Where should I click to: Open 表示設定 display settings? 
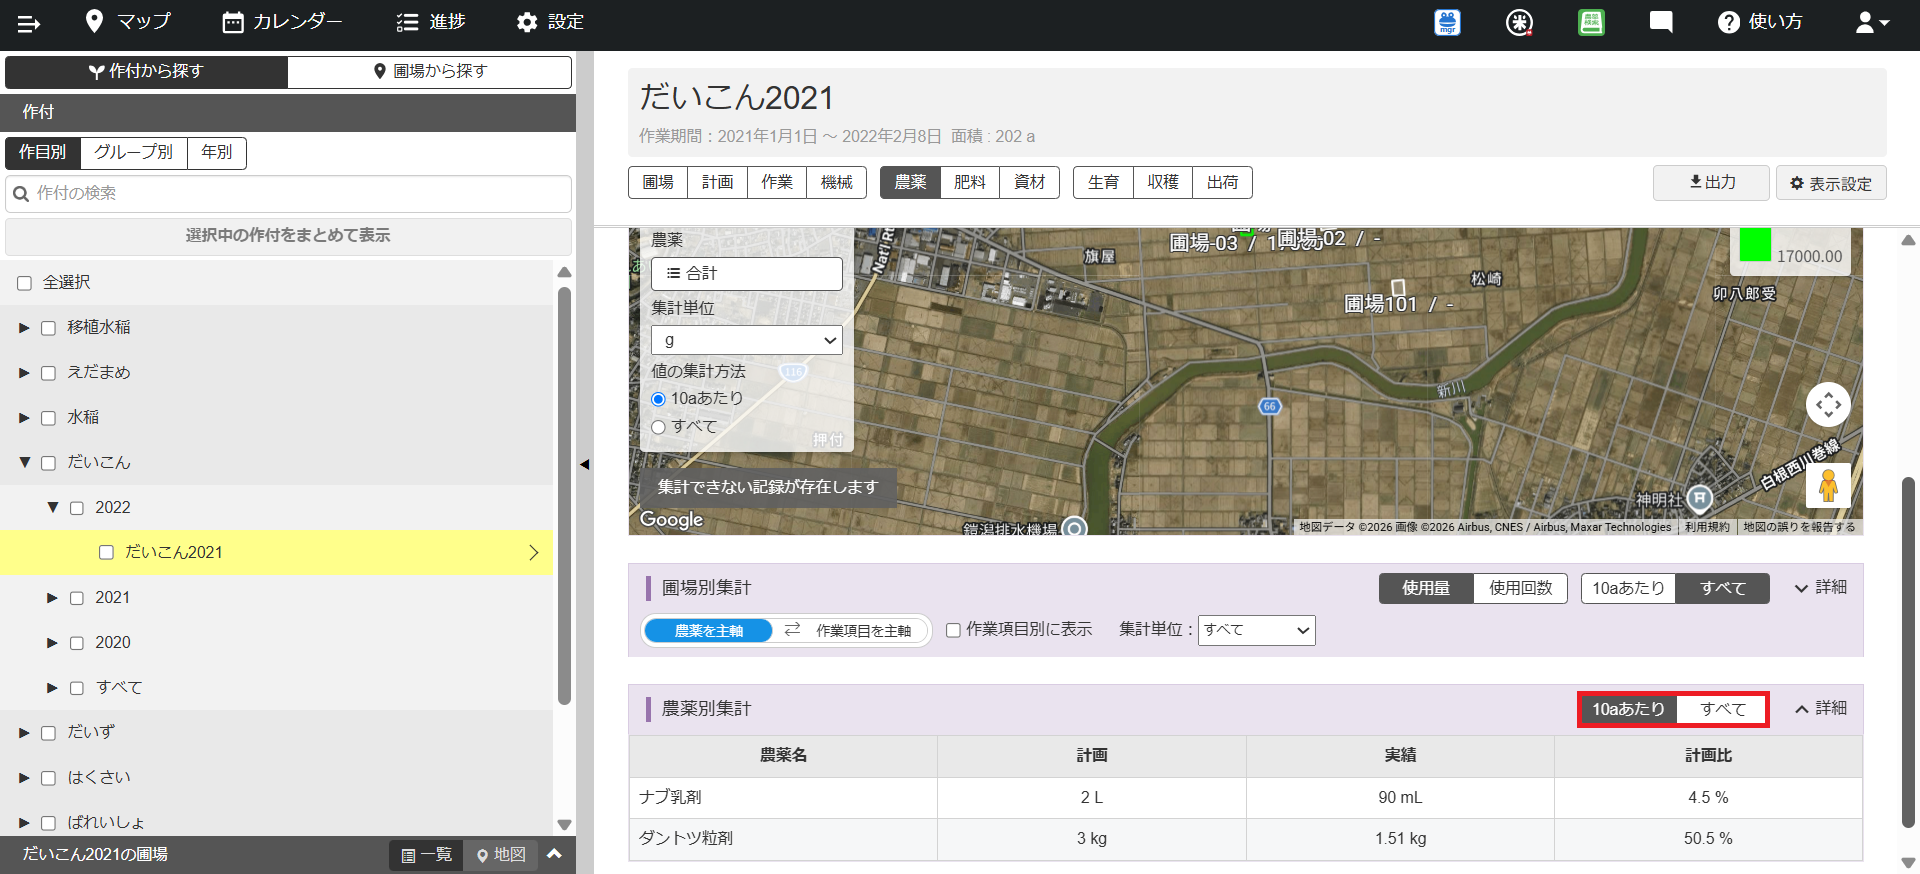[1831, 183]
